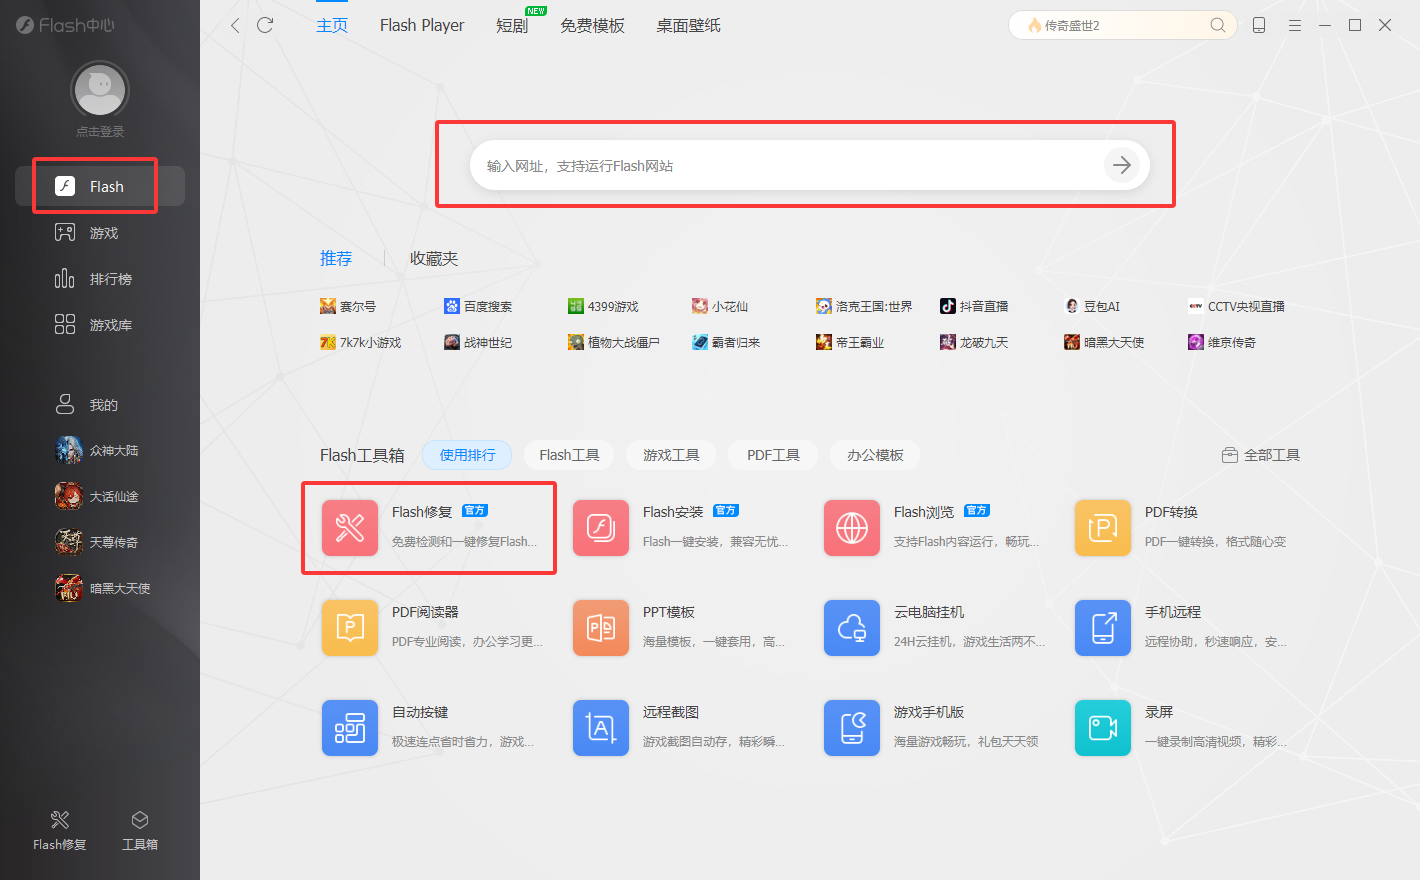Viewport: 1420px width, 880px height.
Task: Click the 全部工具 link
Action: [1261, 455]
